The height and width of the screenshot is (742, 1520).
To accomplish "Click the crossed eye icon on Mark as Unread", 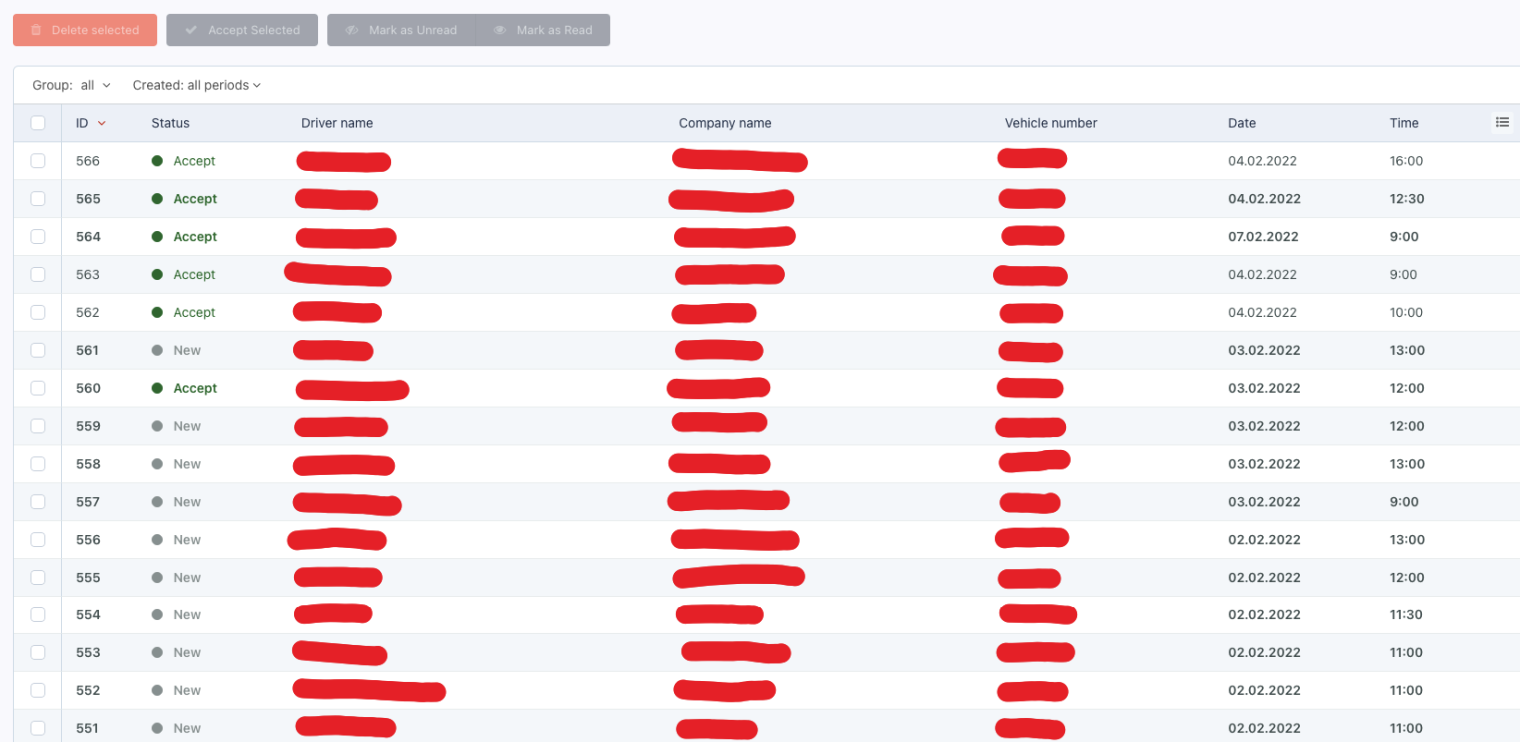I will 352,30.
